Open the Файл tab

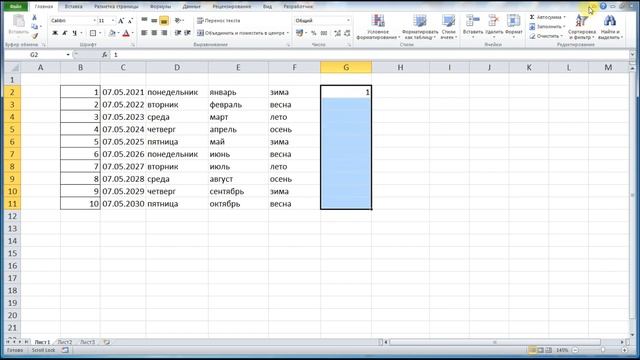click(x=16, y=6)
